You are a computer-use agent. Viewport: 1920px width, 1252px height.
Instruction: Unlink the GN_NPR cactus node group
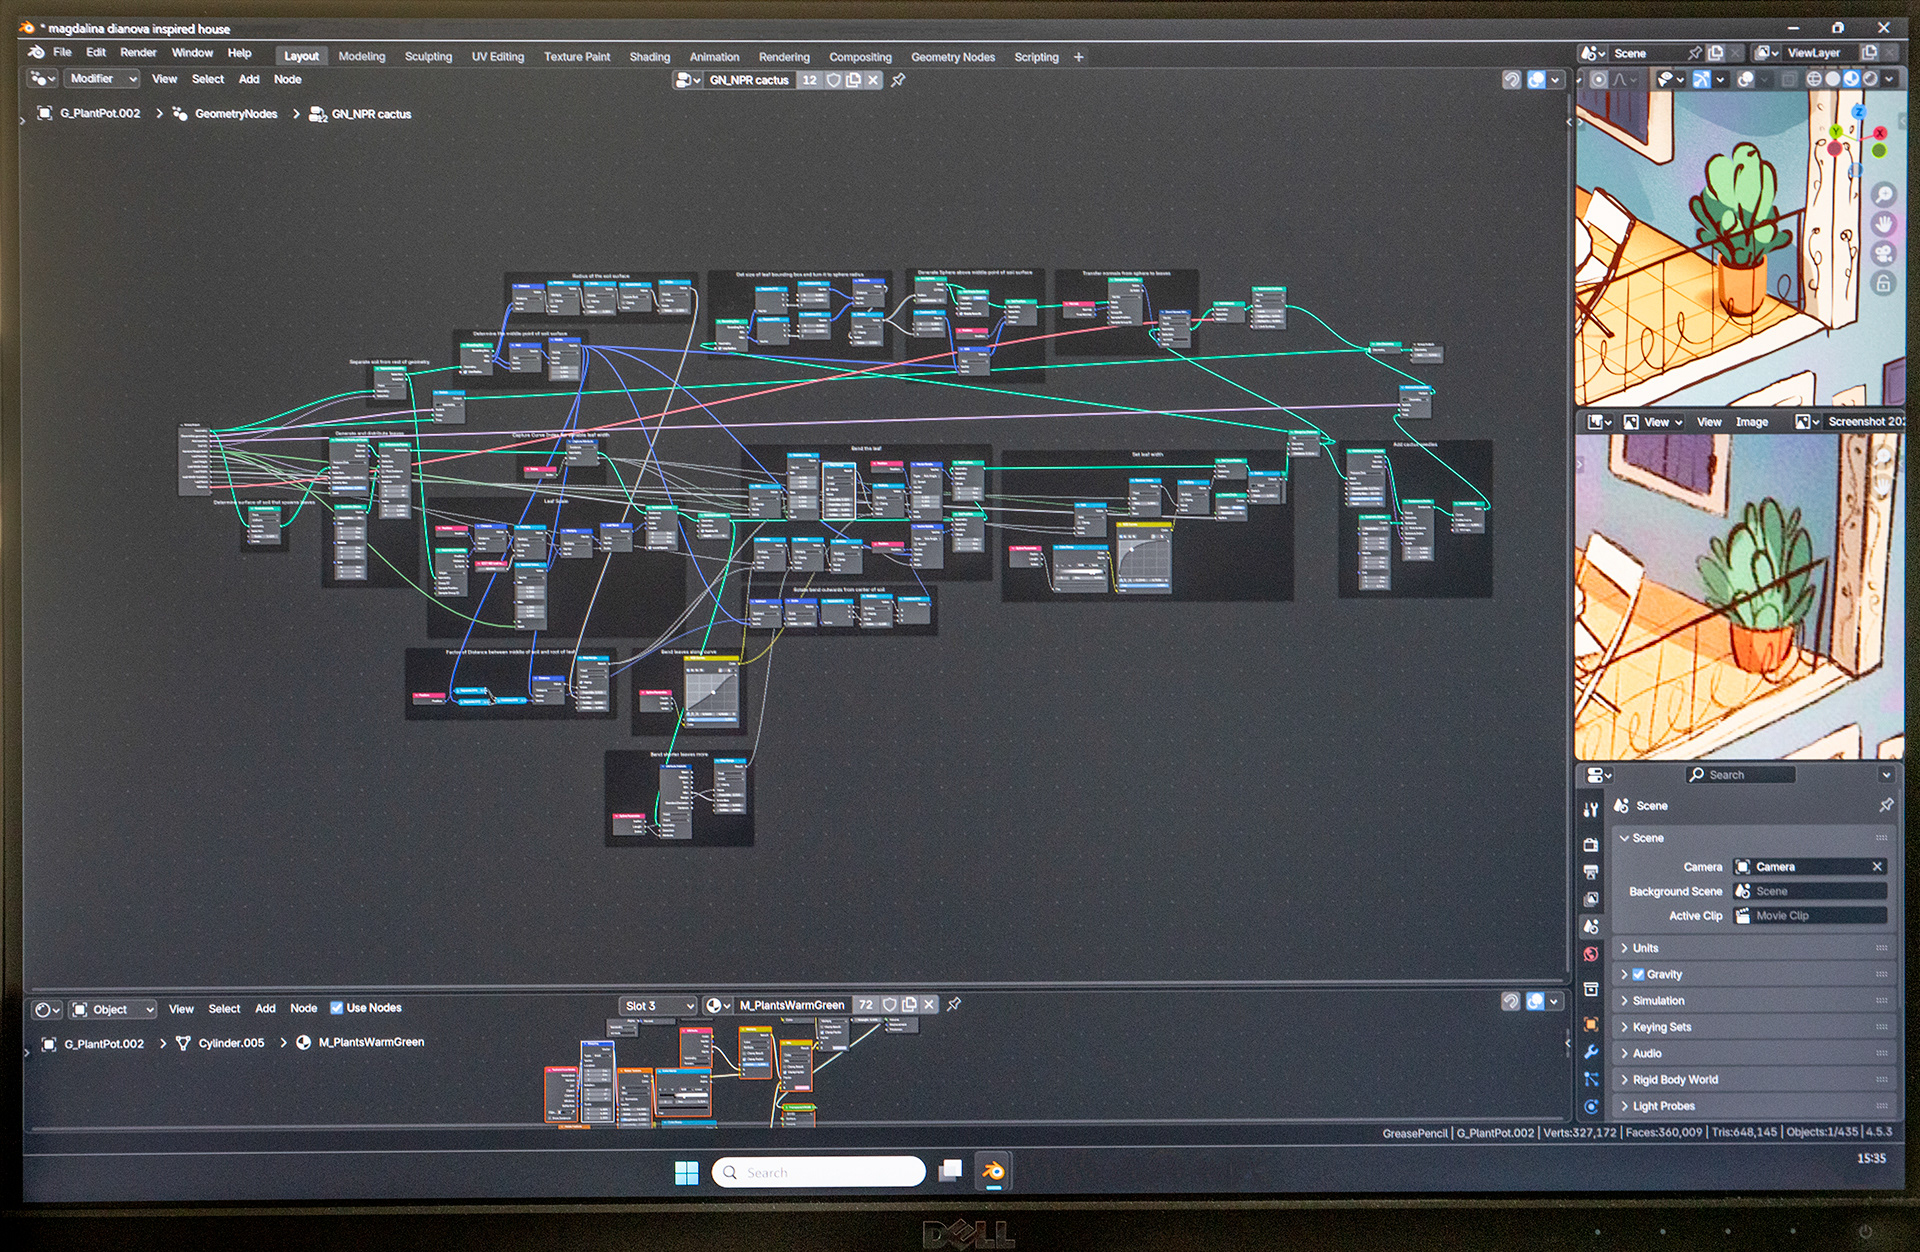(873, 80)
